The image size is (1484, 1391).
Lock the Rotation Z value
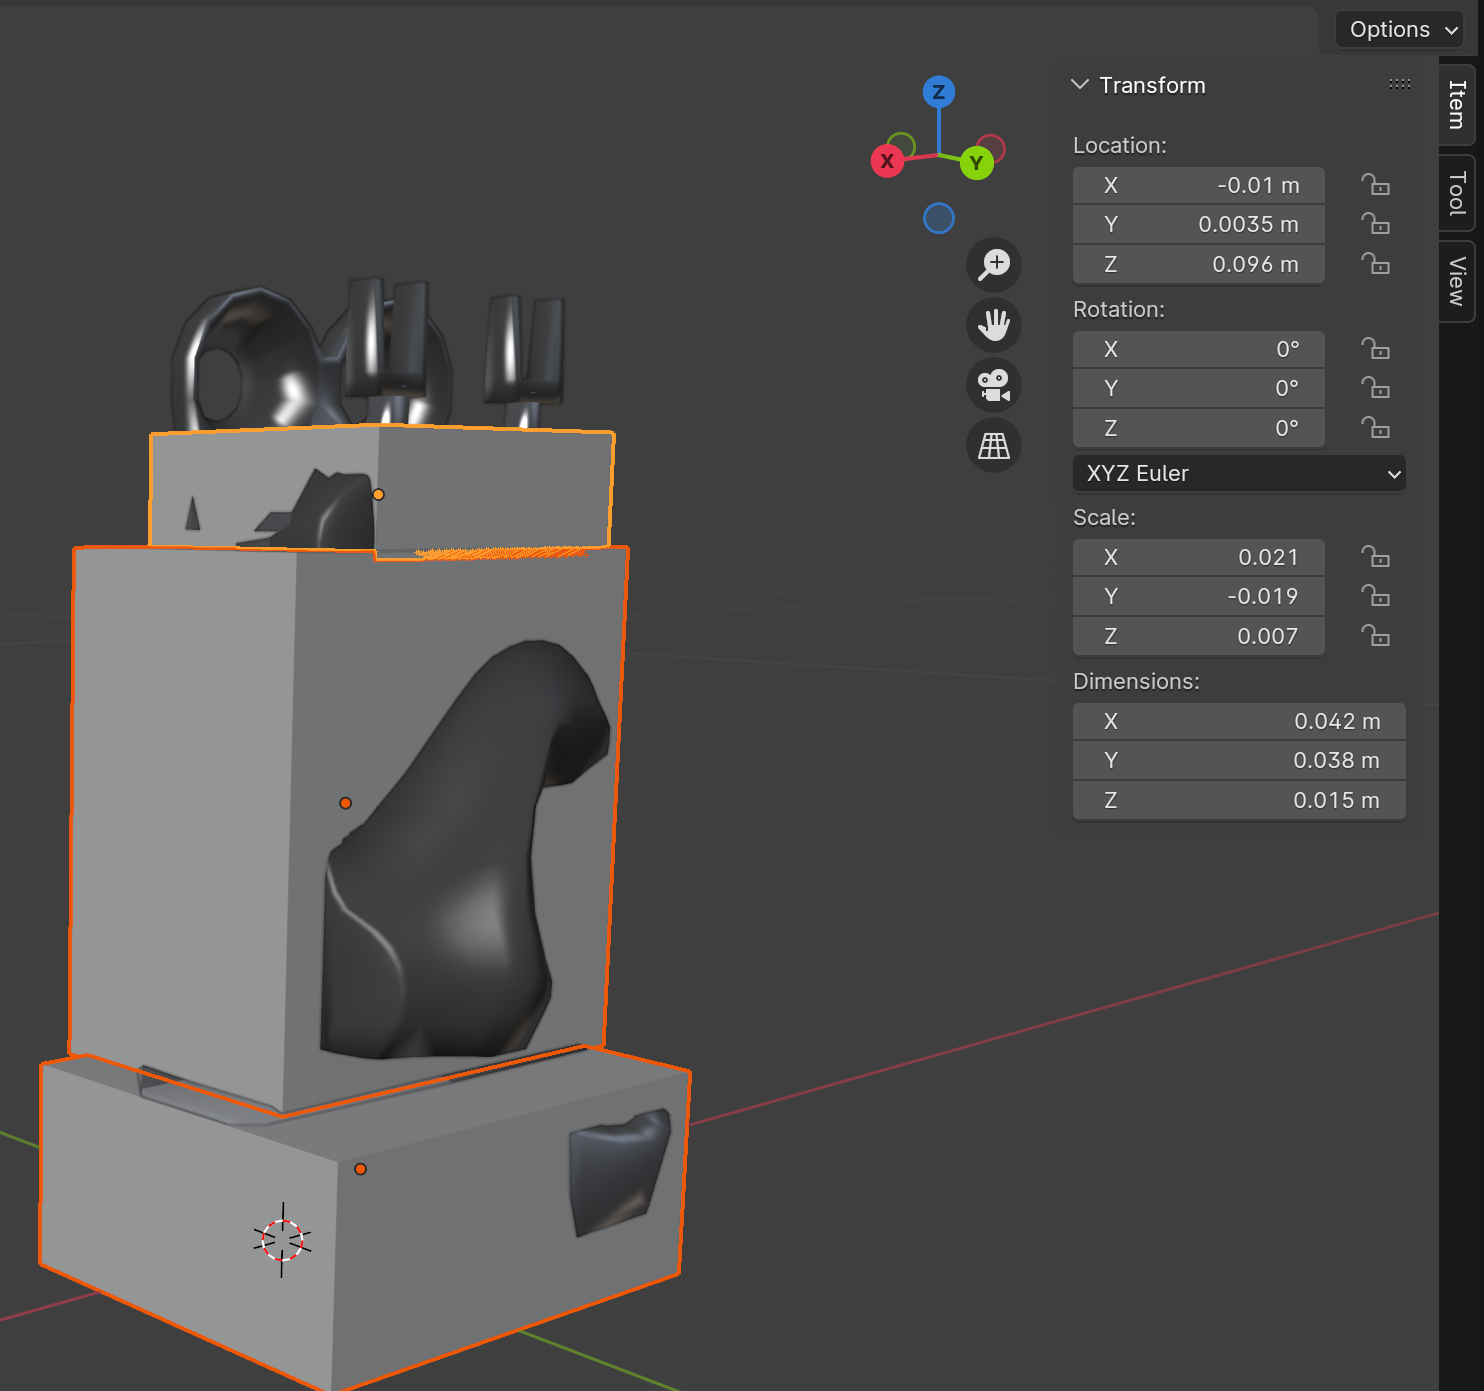[1375, 429]
